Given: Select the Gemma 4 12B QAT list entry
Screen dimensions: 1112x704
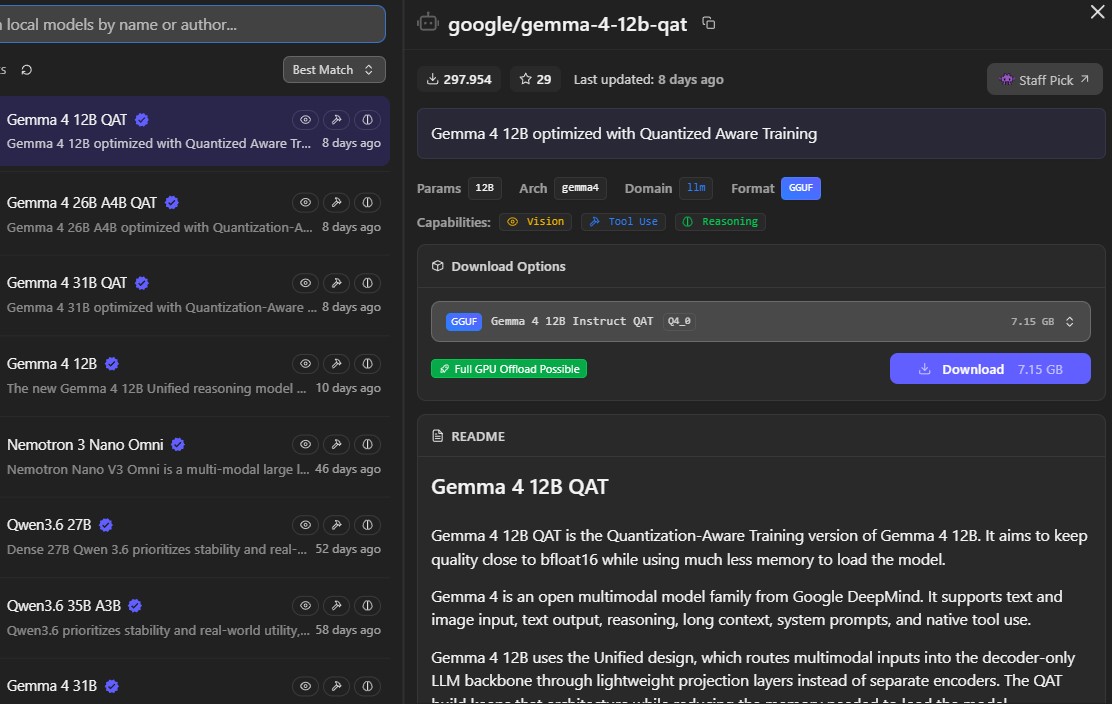Looking at the screenshot, I should pyautogui.click(x=194, y=131).
